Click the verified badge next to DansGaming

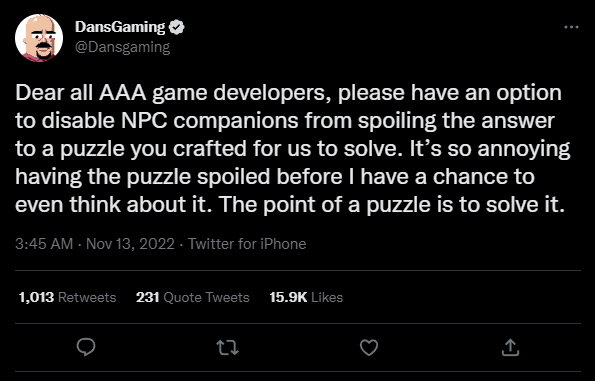pos(176,27)
